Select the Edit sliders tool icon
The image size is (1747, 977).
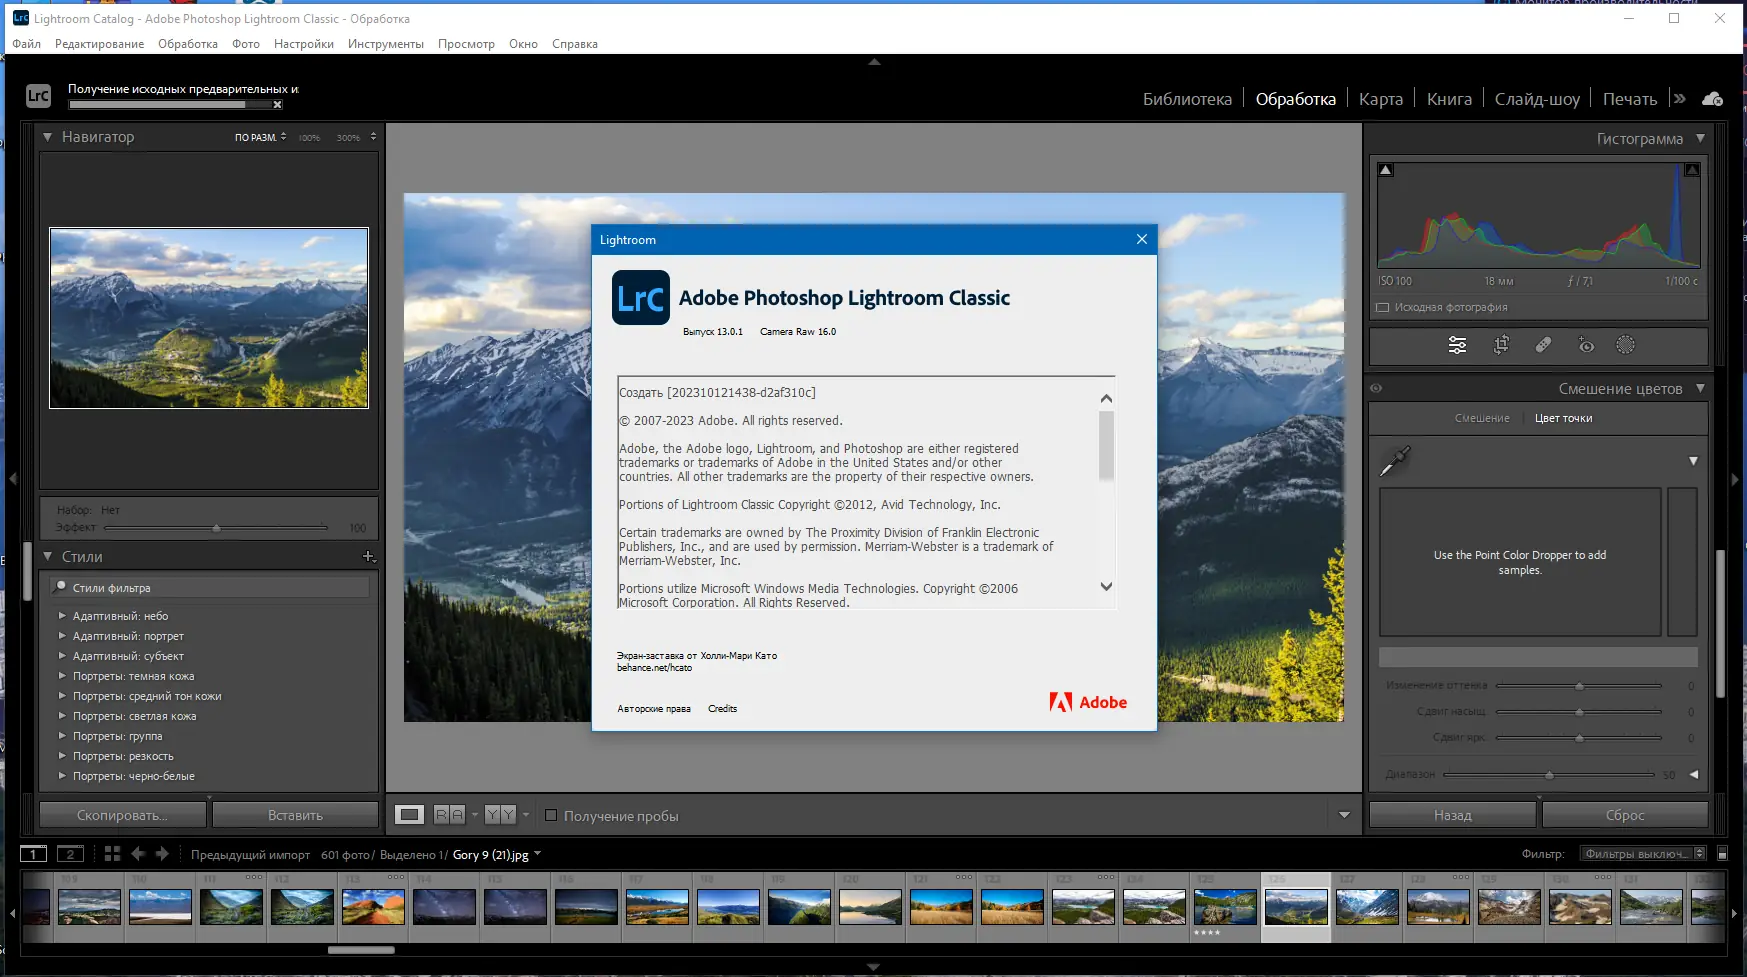(x=1457, y=345)
